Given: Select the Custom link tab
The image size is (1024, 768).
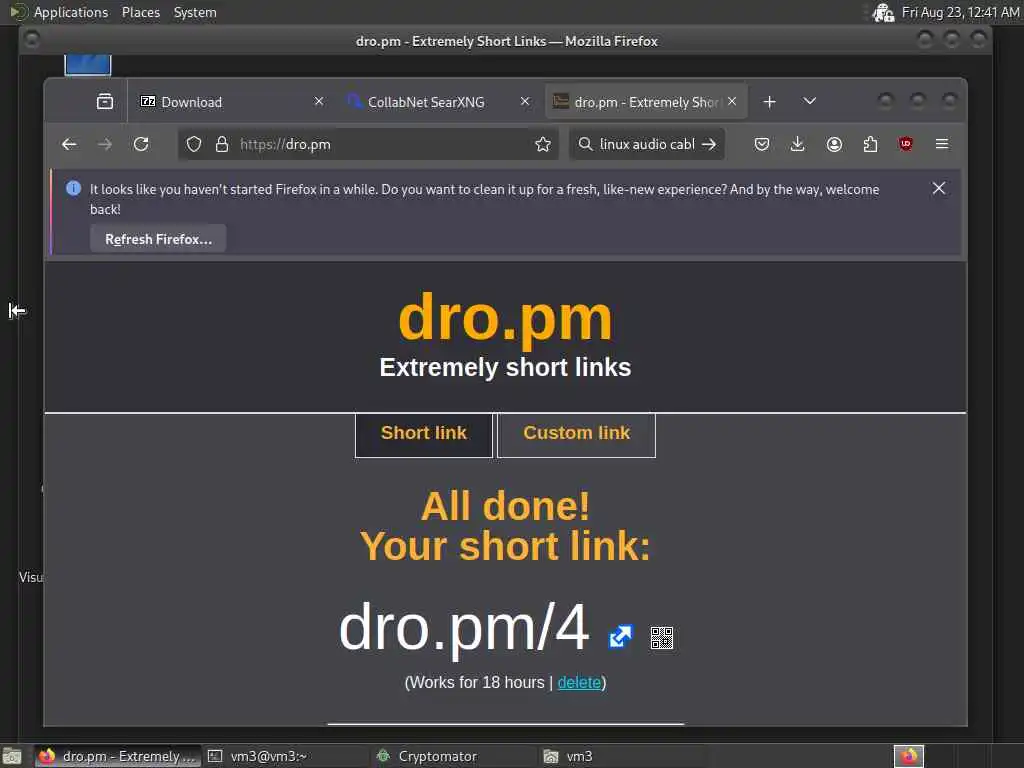Looking at the screenshot, I should pos(577,435).
